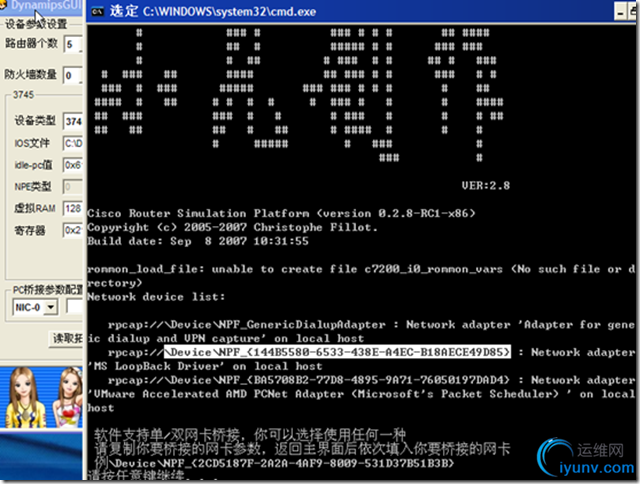Click the PC桥接参数配置 group label

pyautogui.click(x=48, y=290)
